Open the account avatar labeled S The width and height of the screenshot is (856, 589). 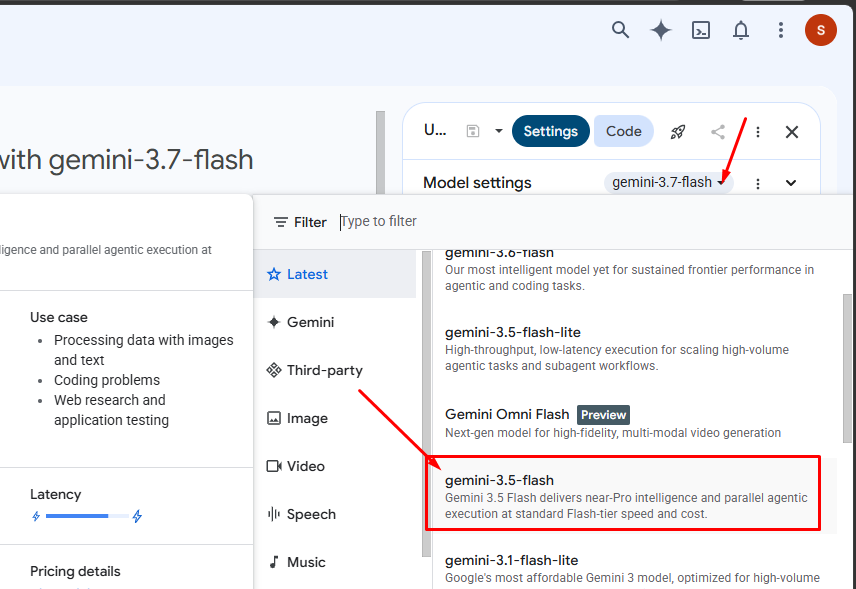coord(821,30)
